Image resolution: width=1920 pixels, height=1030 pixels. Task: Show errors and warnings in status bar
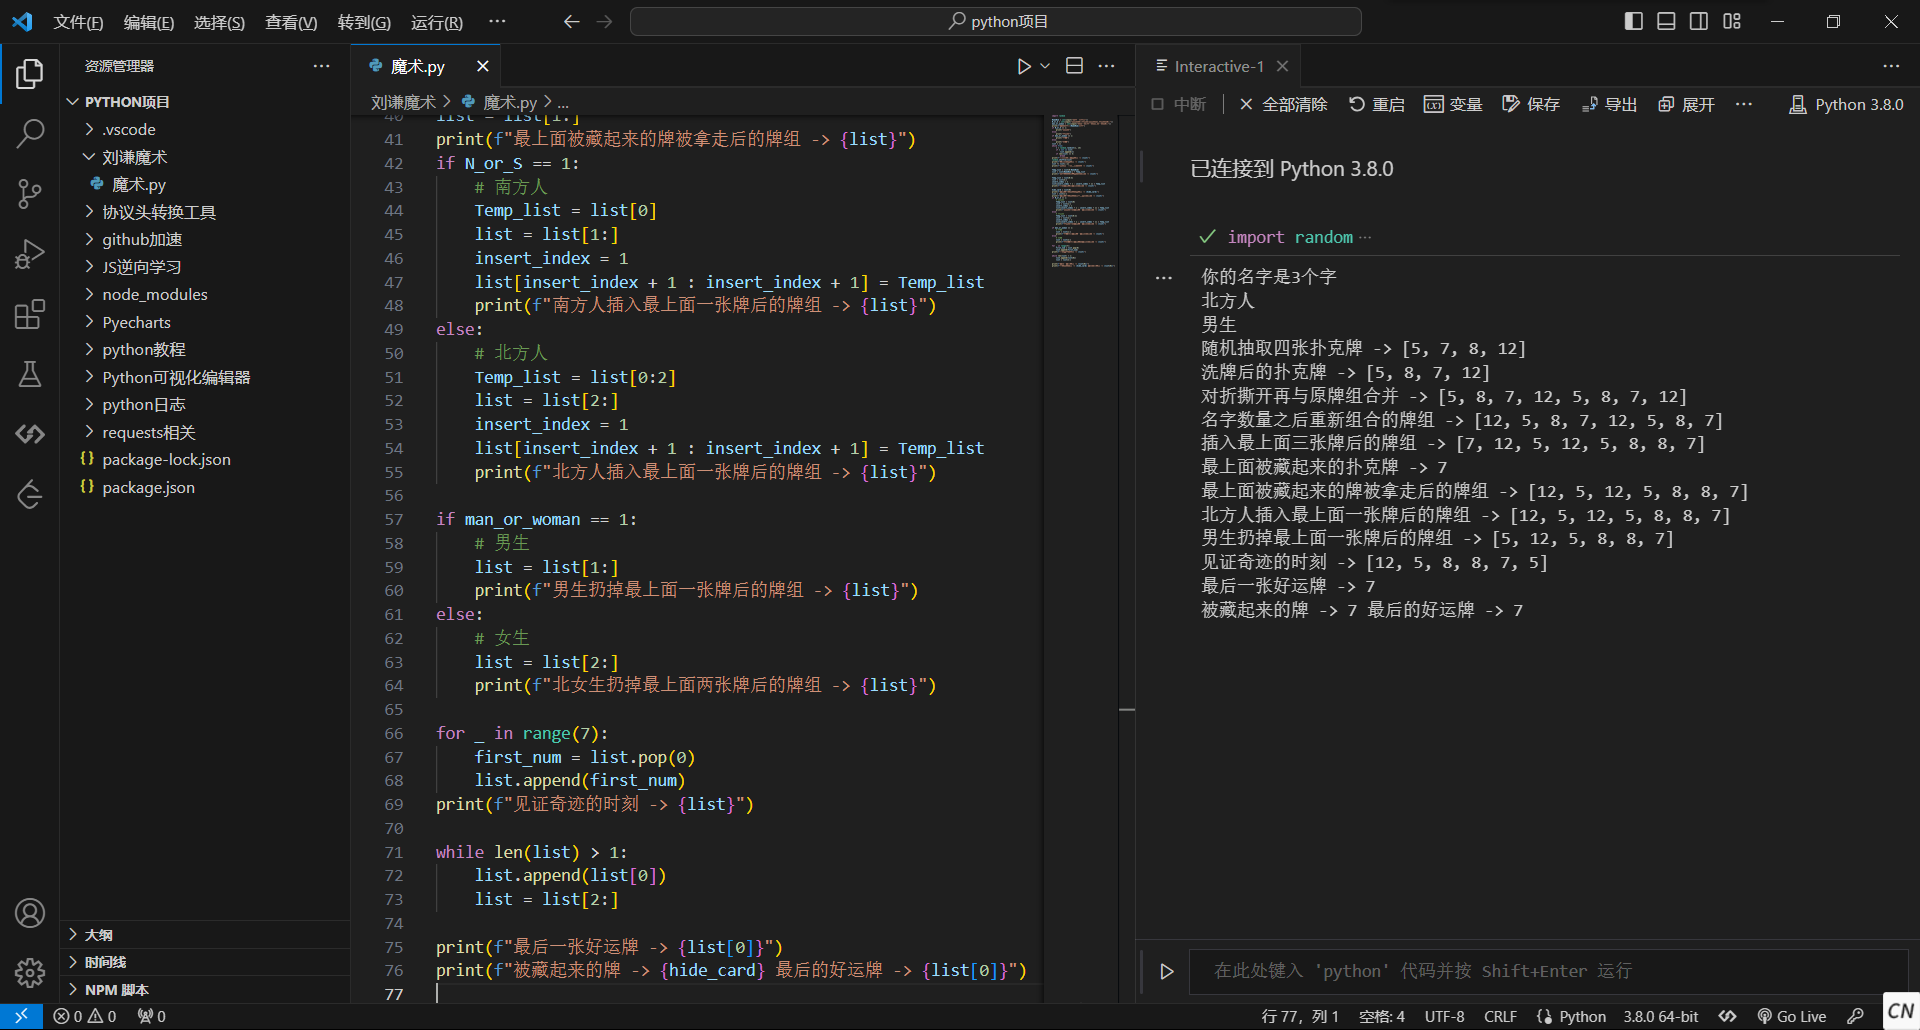85,1016
